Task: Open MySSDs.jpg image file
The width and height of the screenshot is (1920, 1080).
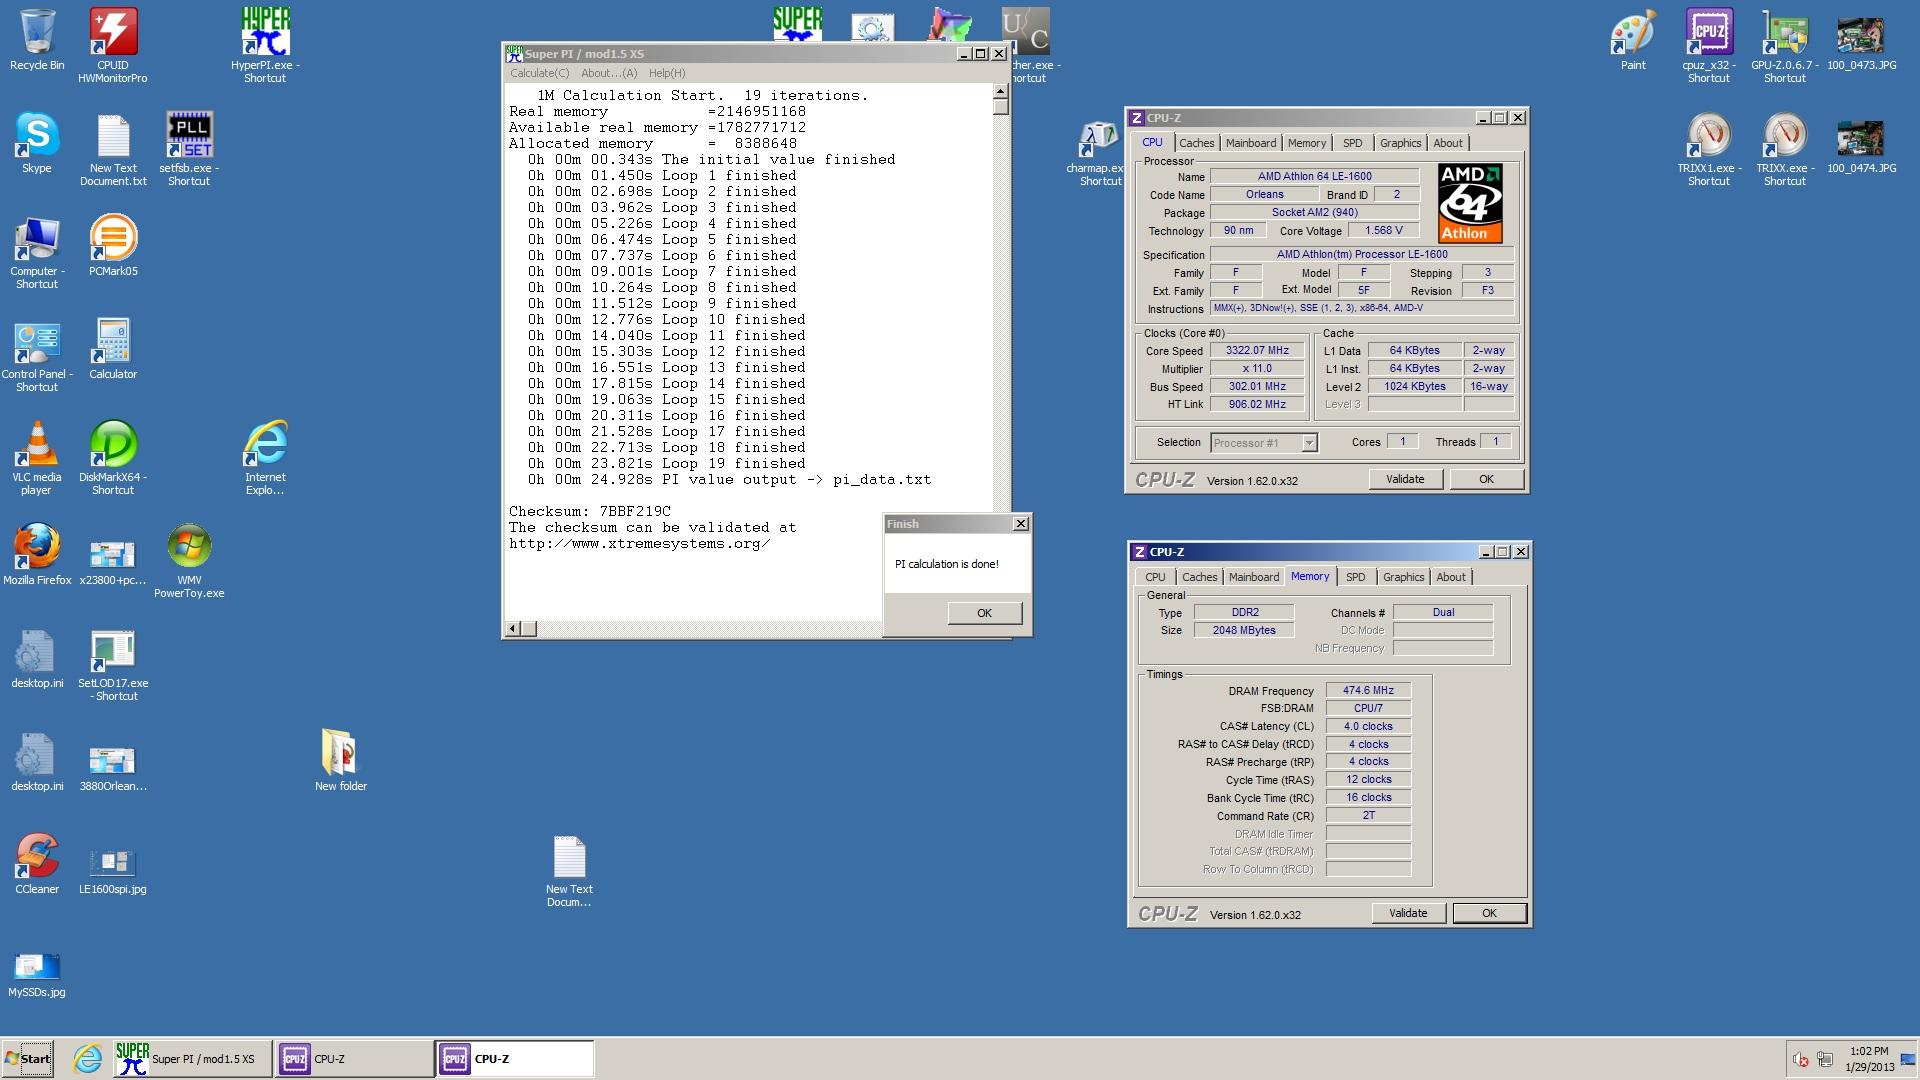Action: (37, 974)
